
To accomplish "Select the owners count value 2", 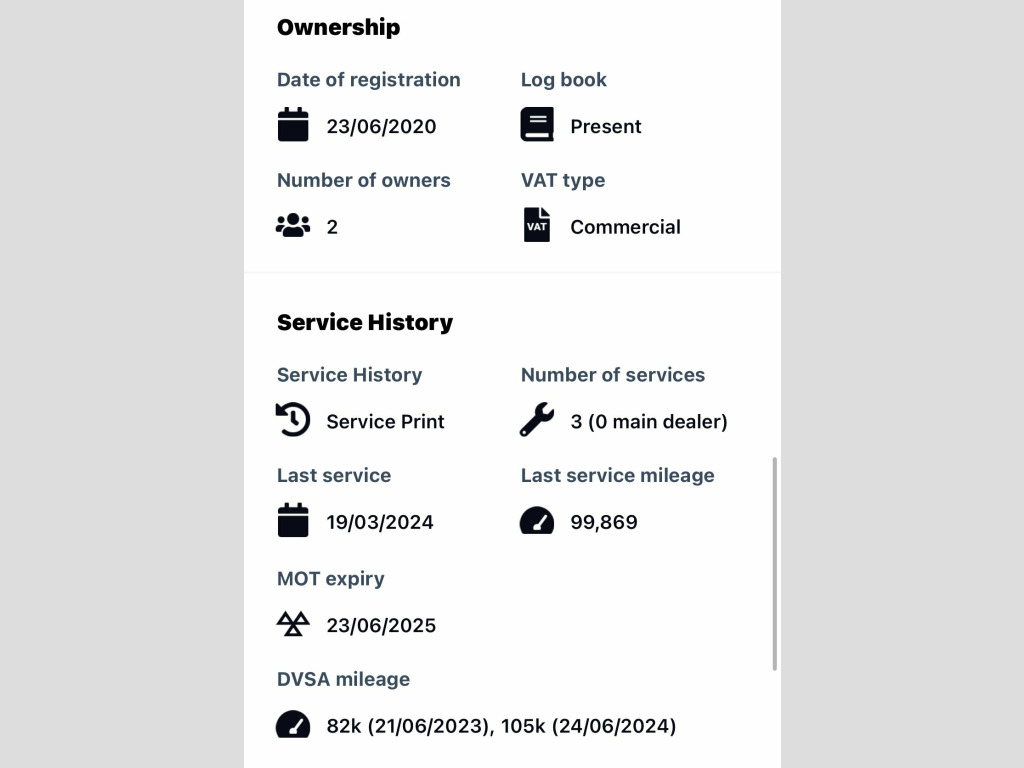I will 332,227.
